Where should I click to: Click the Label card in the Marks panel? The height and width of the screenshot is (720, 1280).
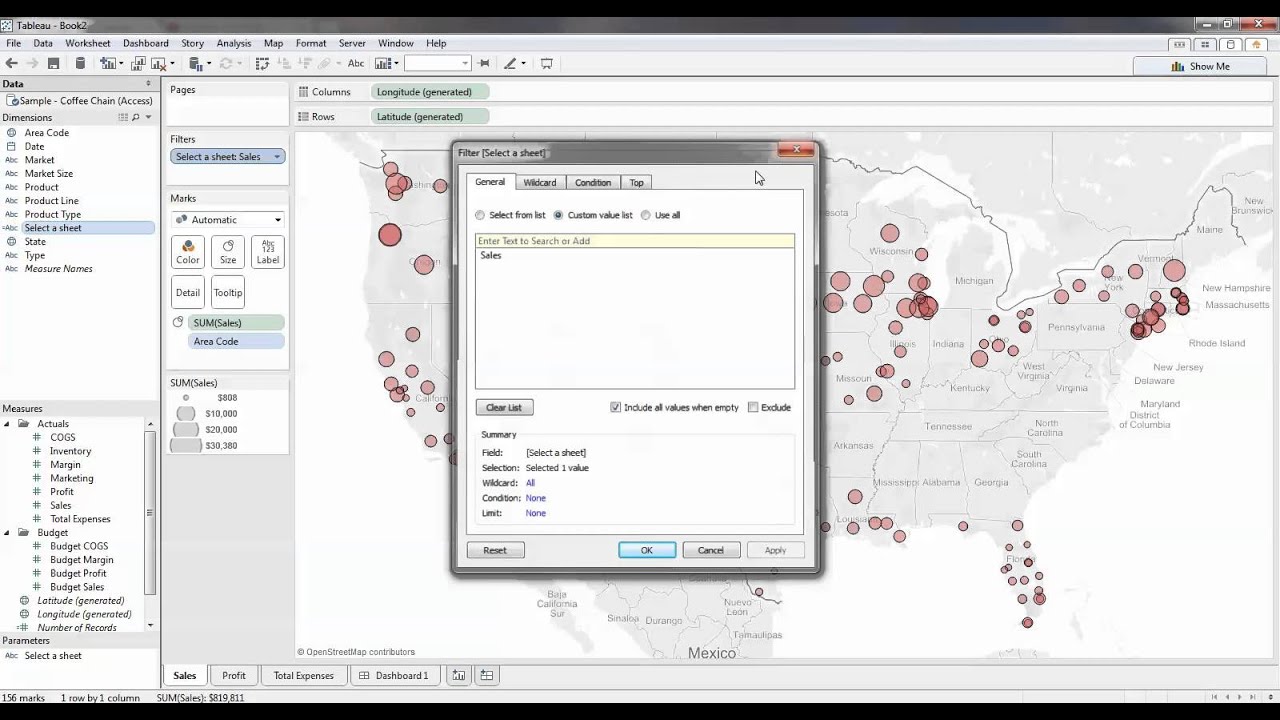[x=268, y=252]
